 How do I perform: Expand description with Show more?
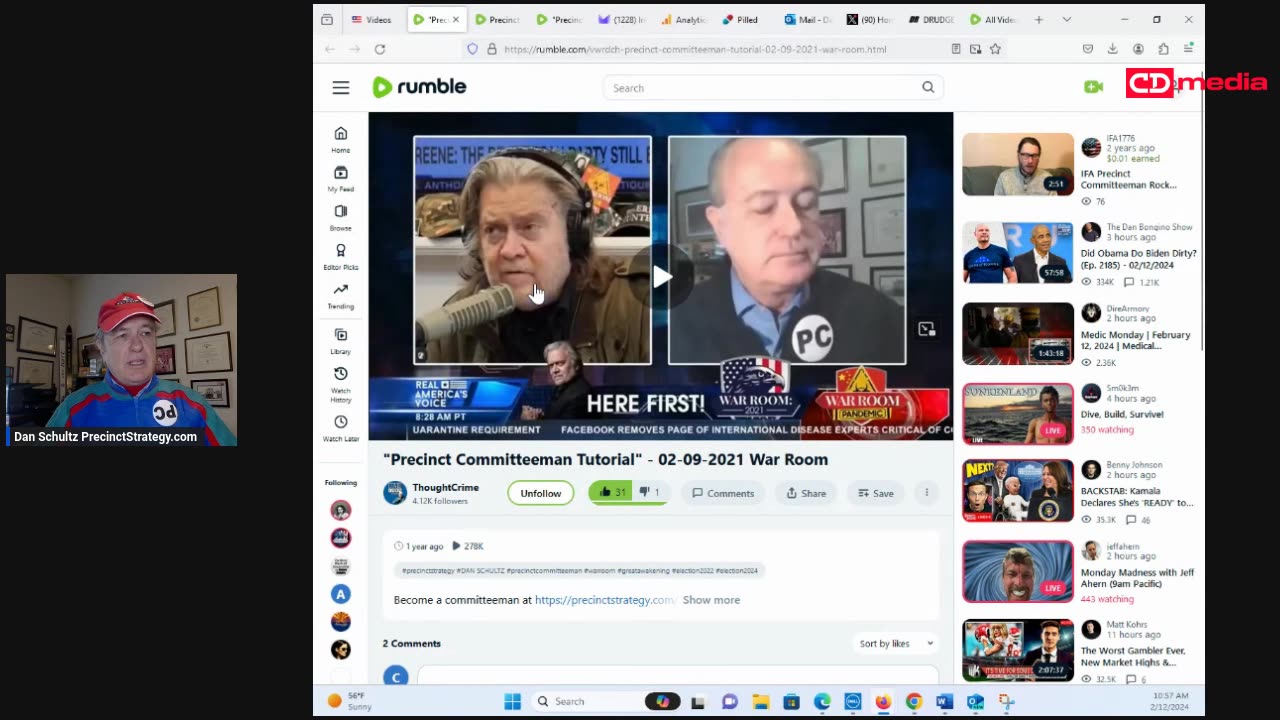pyautogui.click(x=711, y=600)
